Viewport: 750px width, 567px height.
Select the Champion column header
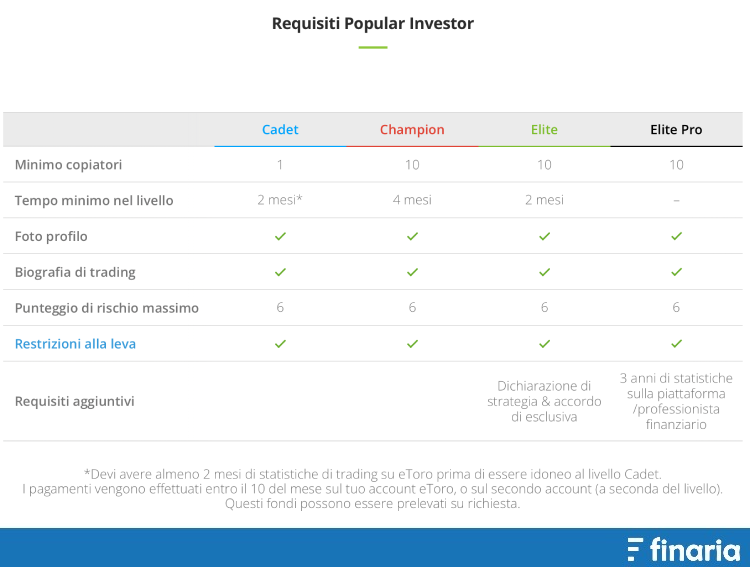click(412, 130)
